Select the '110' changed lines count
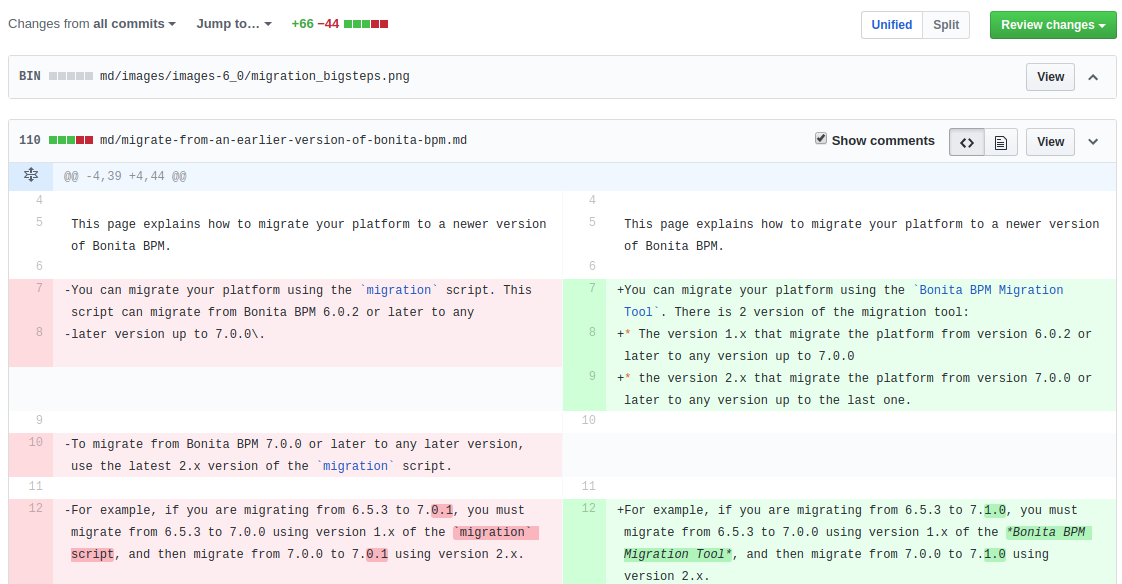This screenshot has height=584, width=1122. (29, 140)
